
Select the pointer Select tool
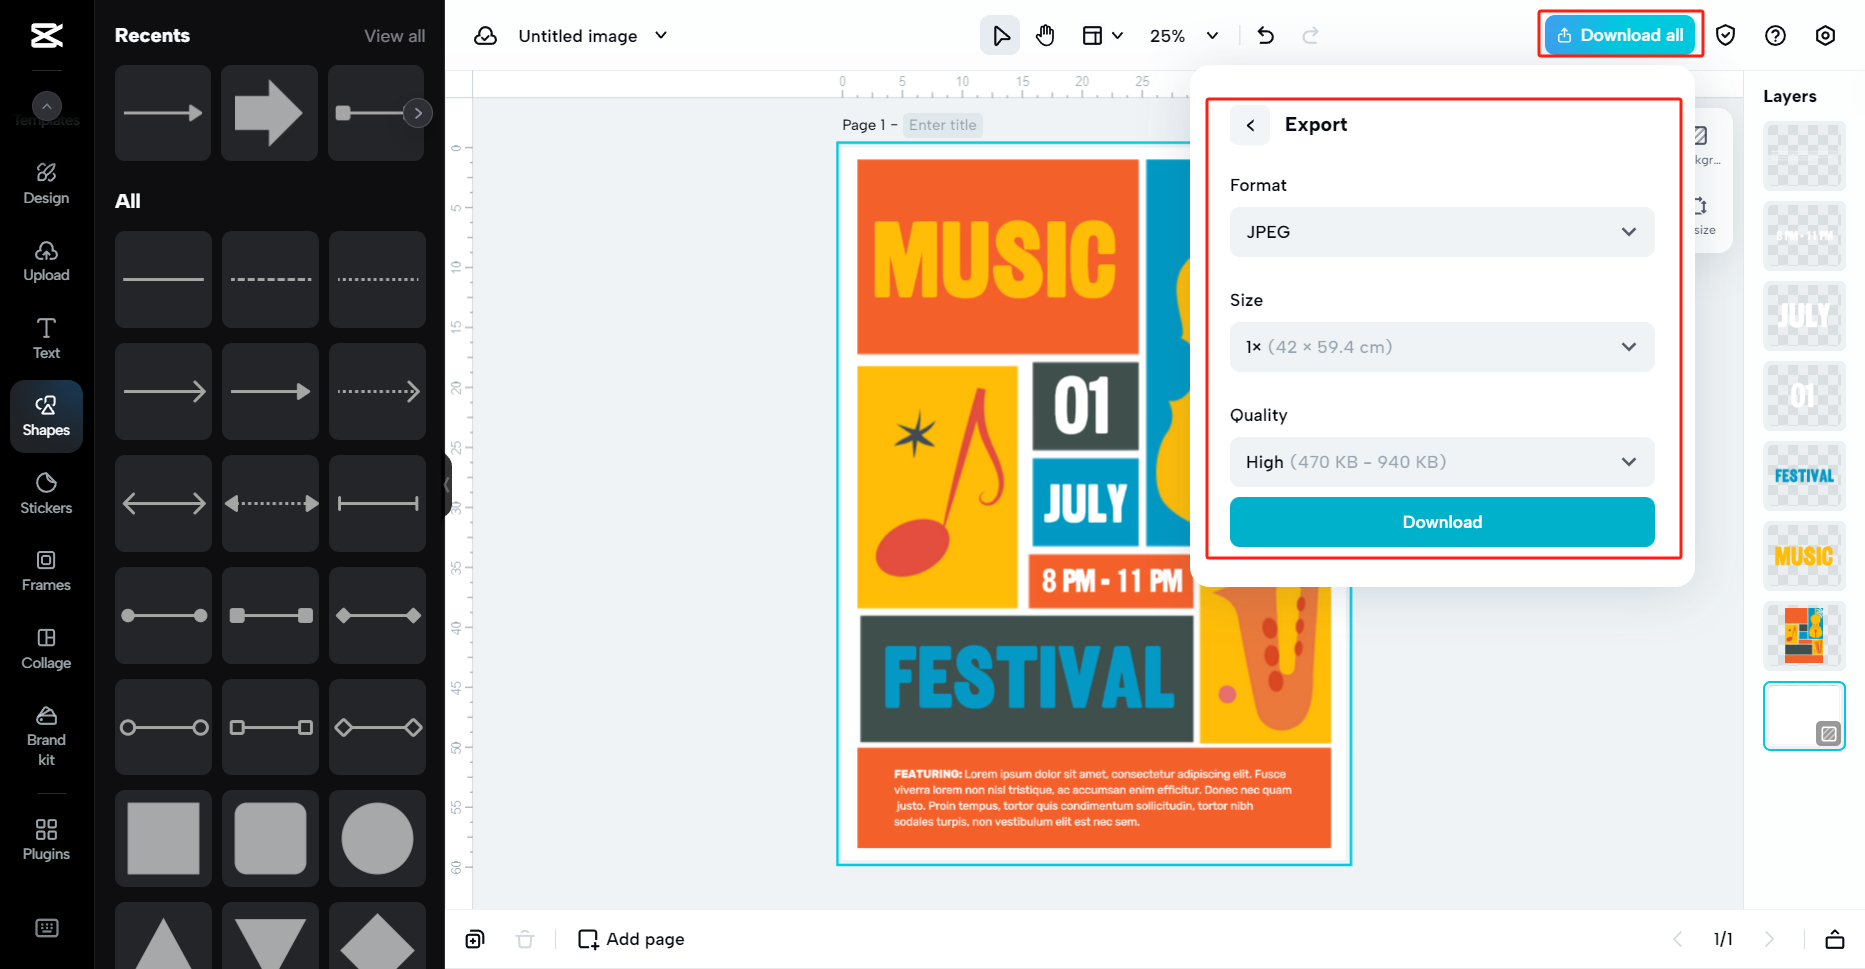click(x=1000, y=36)
